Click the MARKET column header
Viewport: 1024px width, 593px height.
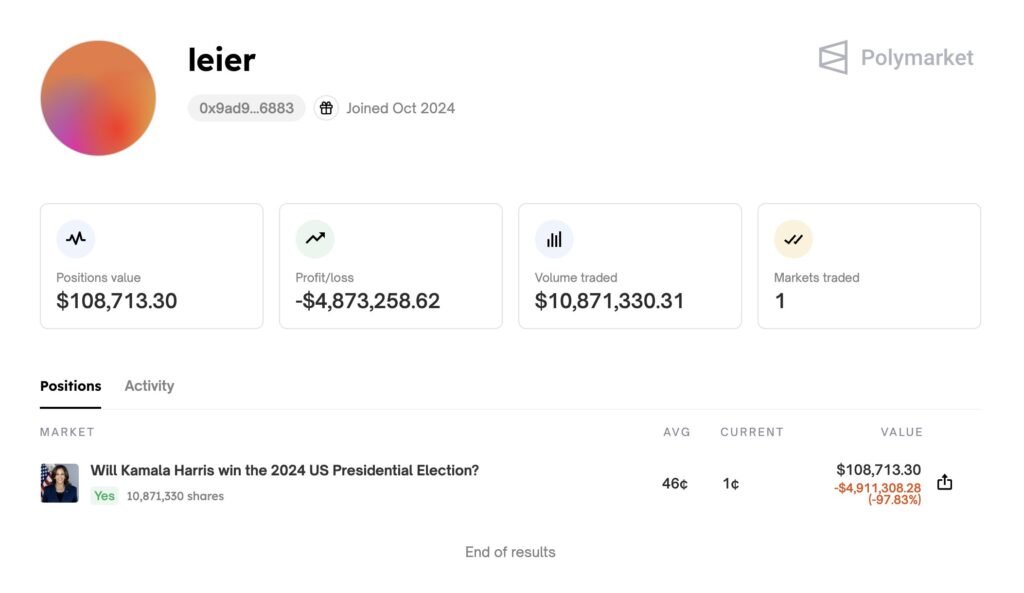pyautogui.click(x=67, y=432)
